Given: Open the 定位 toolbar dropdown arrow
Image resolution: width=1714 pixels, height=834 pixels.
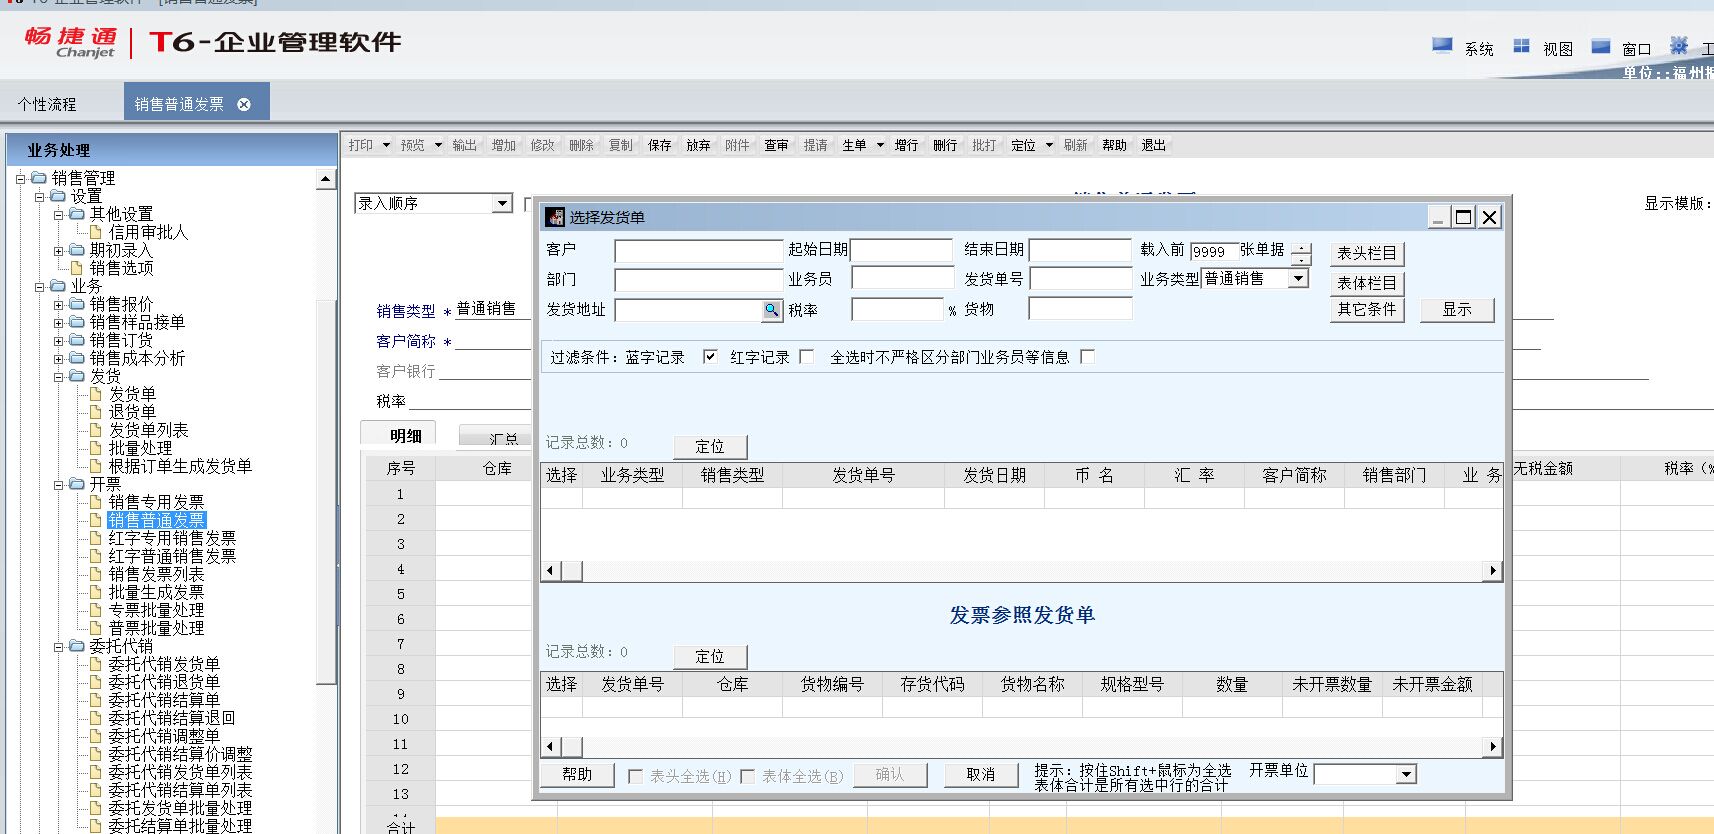Looking at the screenshot, I should (x=1049, y=145).
